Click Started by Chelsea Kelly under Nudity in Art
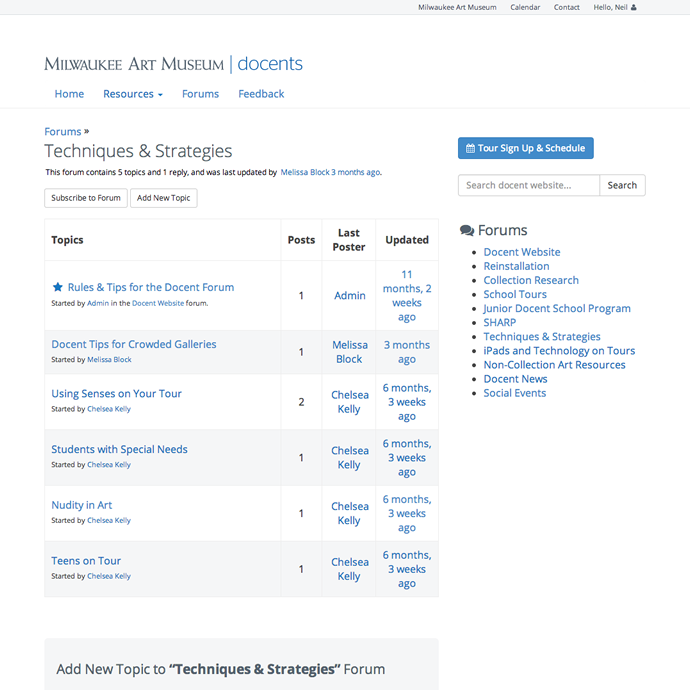The height and width of the screenshot is (690, 690). point(109,521)
